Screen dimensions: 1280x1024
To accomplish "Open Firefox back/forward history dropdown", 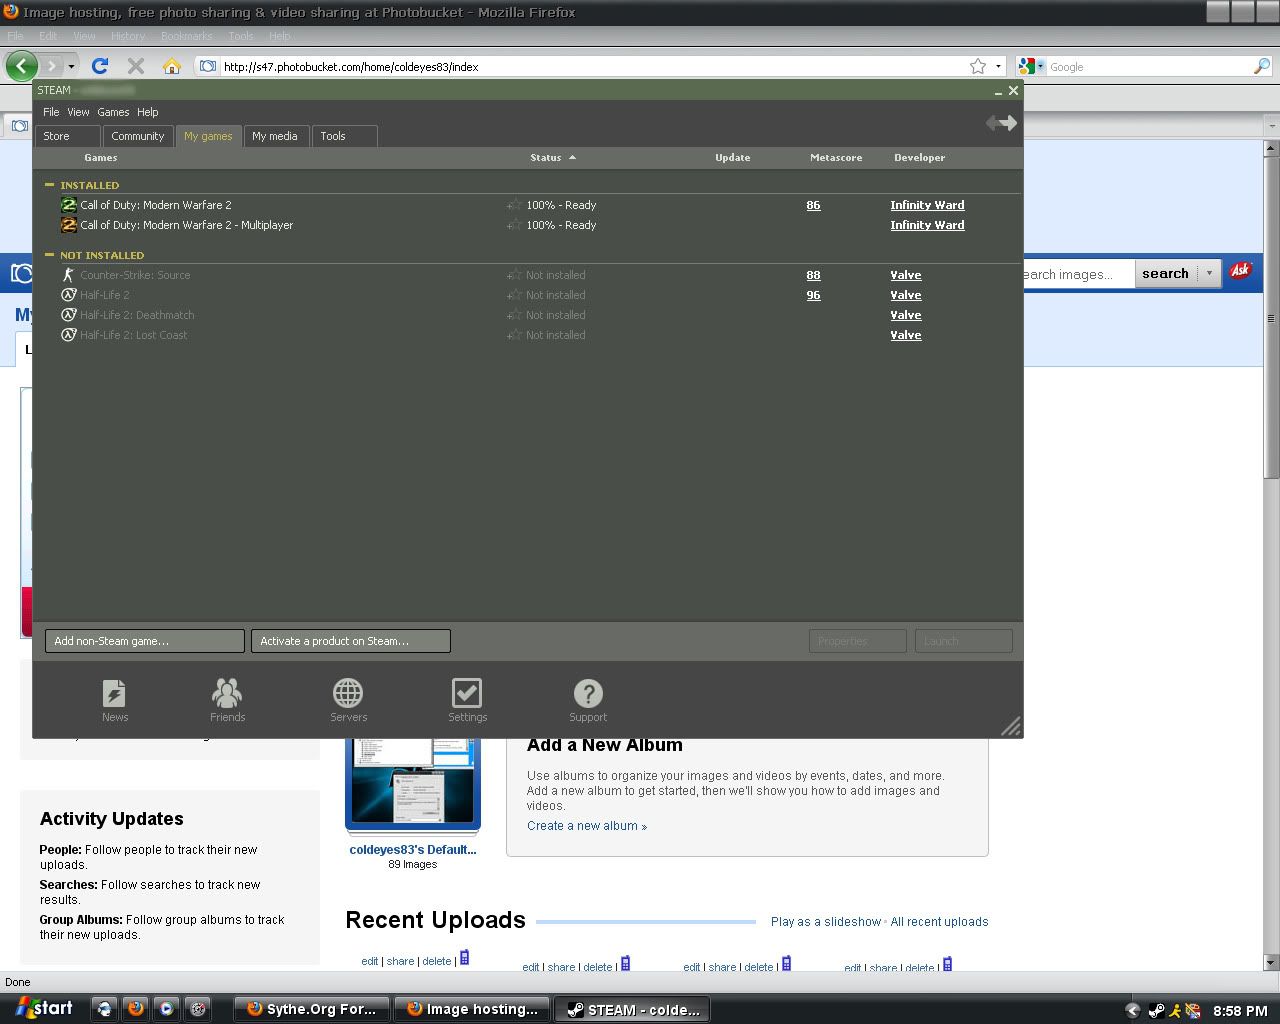I will click(70, 66).
